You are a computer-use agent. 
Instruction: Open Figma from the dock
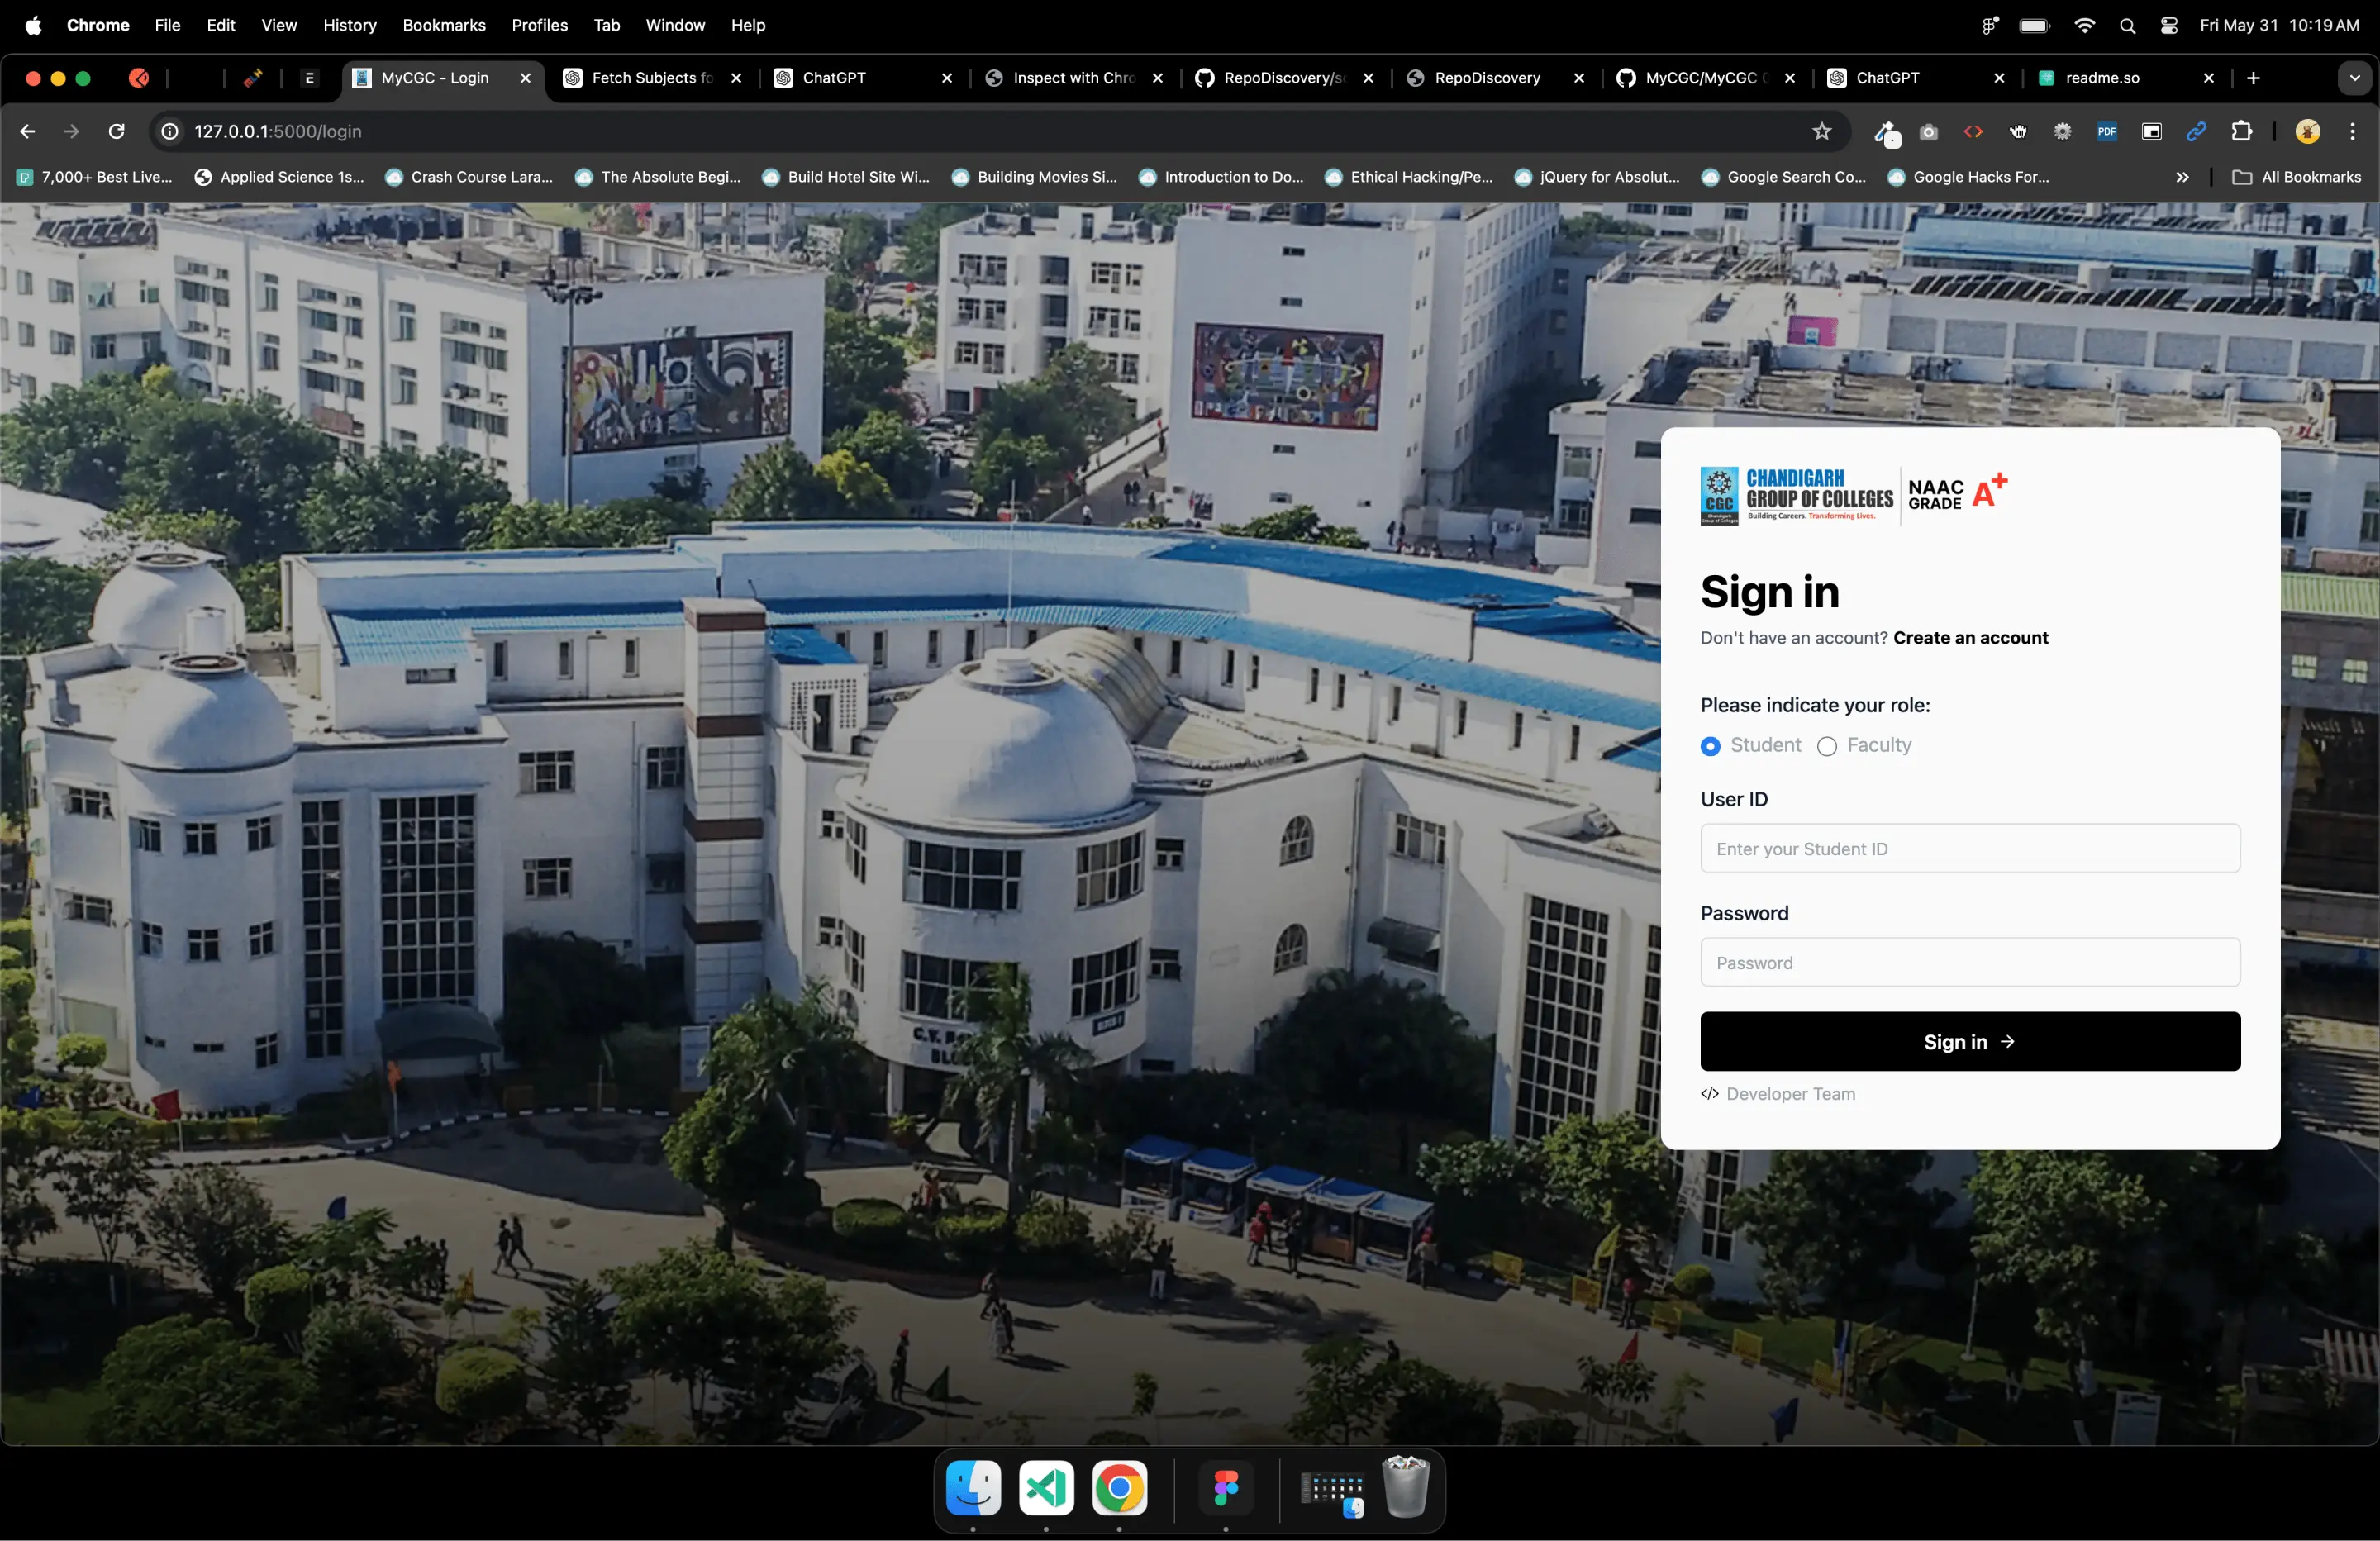(1226, 1488)
